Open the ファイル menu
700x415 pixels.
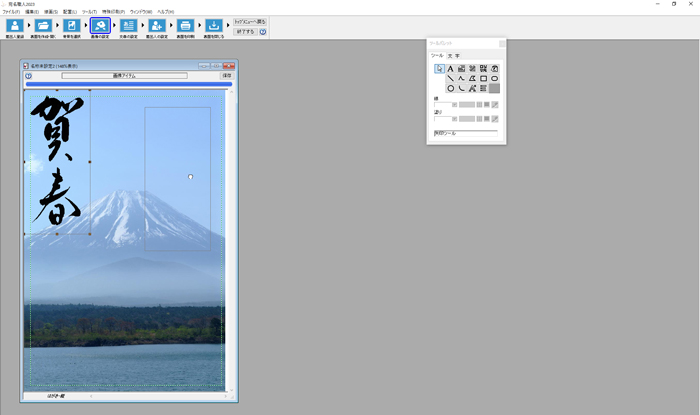pyautogui.click(x=10, y=11)
